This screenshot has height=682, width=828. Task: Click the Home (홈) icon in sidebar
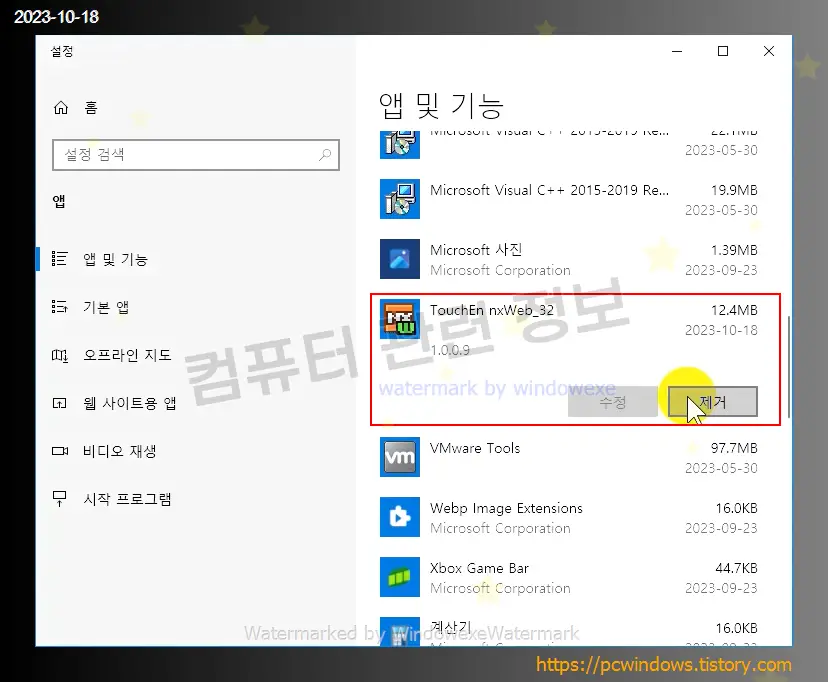[x=61, y=108]
